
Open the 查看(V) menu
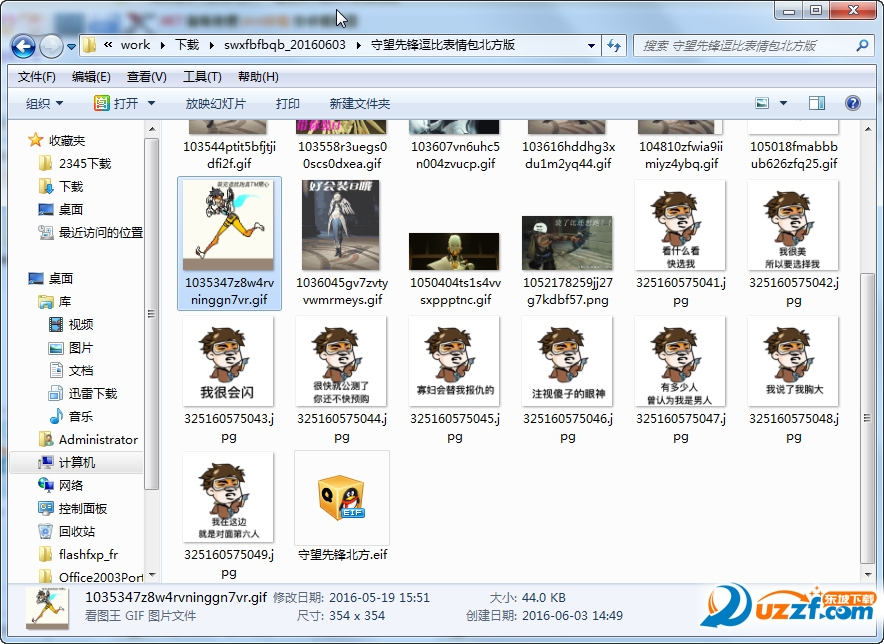(x=147, y=77)
